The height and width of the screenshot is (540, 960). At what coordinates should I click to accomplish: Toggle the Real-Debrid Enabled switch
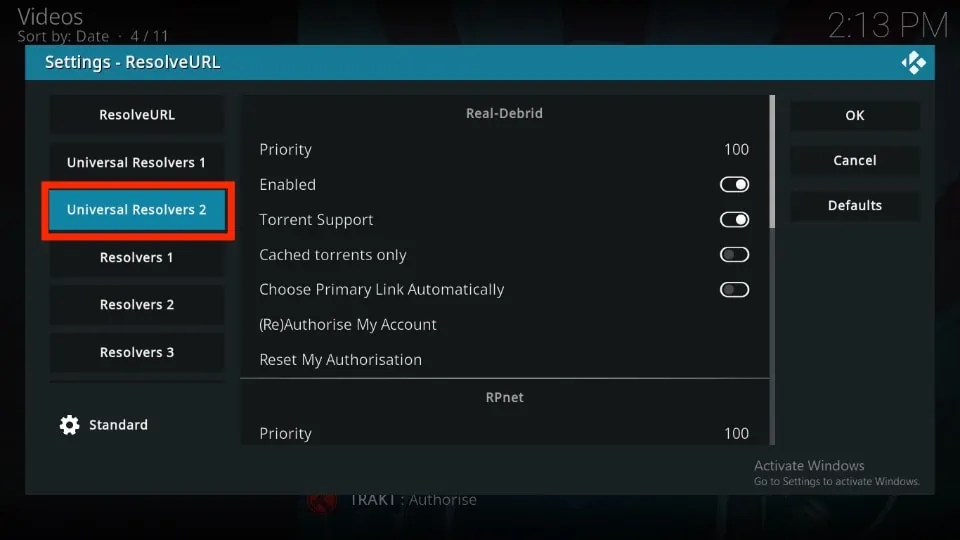pos(734,184)
